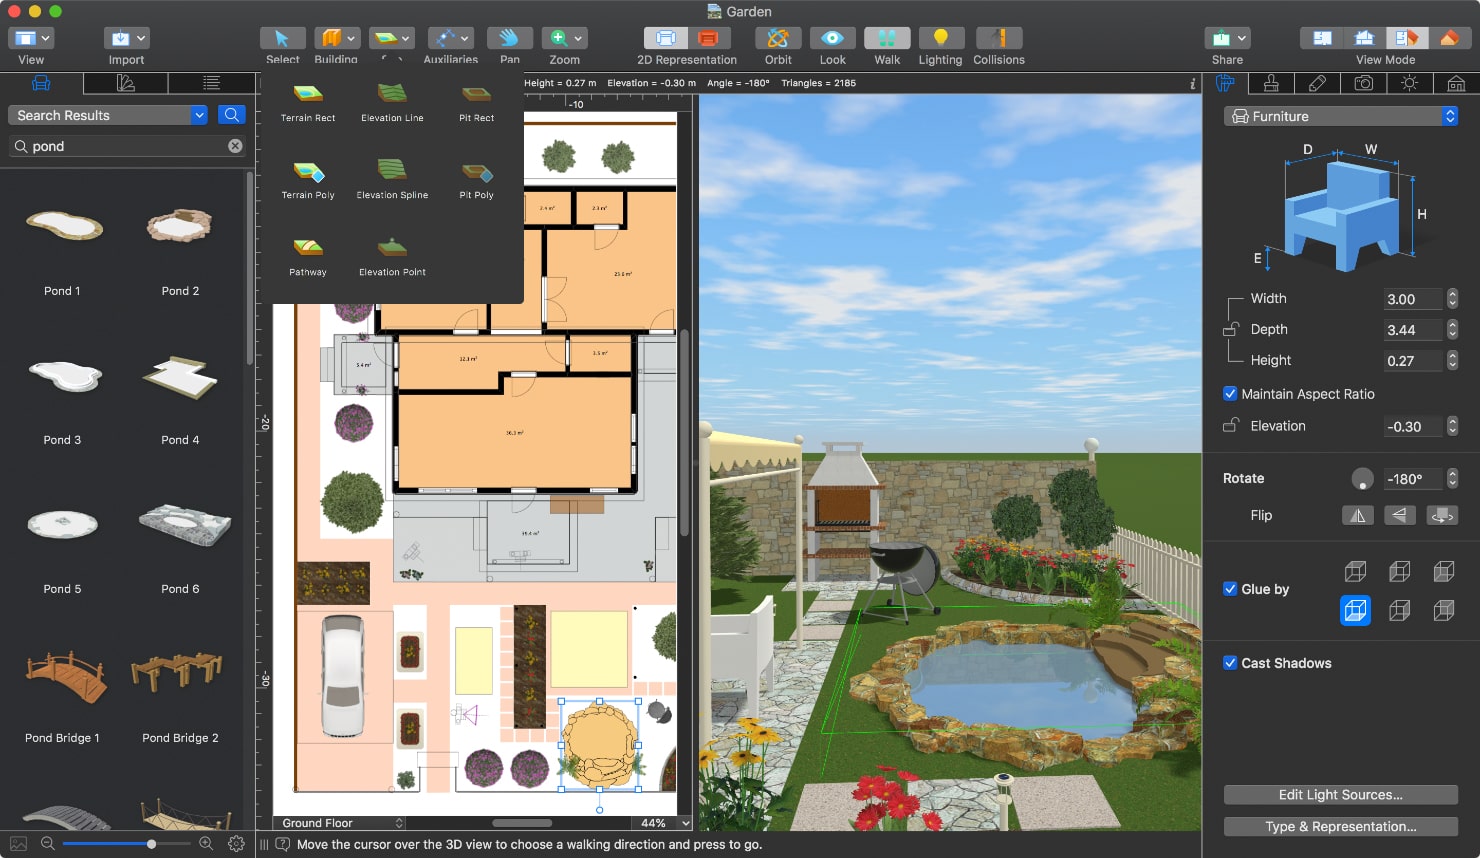Activate Walk mode in toolbar

coord(887,38)
